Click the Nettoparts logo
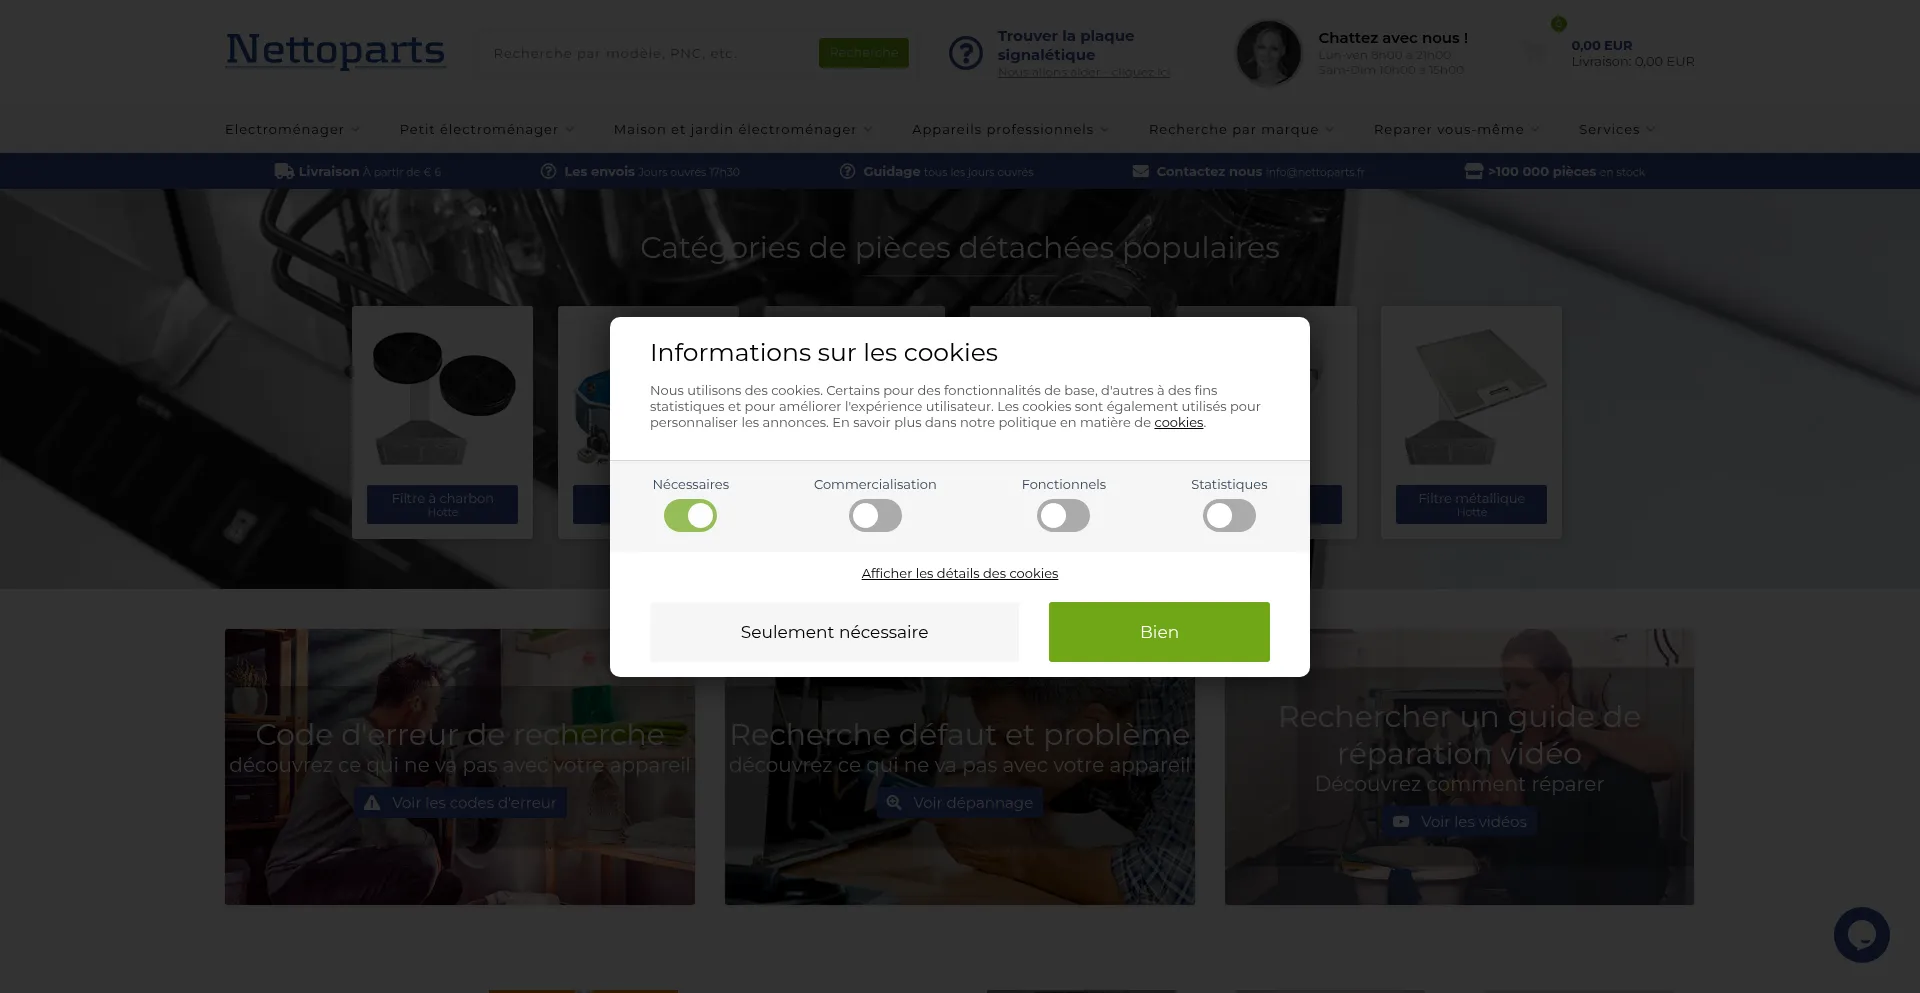Viewport: 1920px width, 993px height. pos(335,50)
